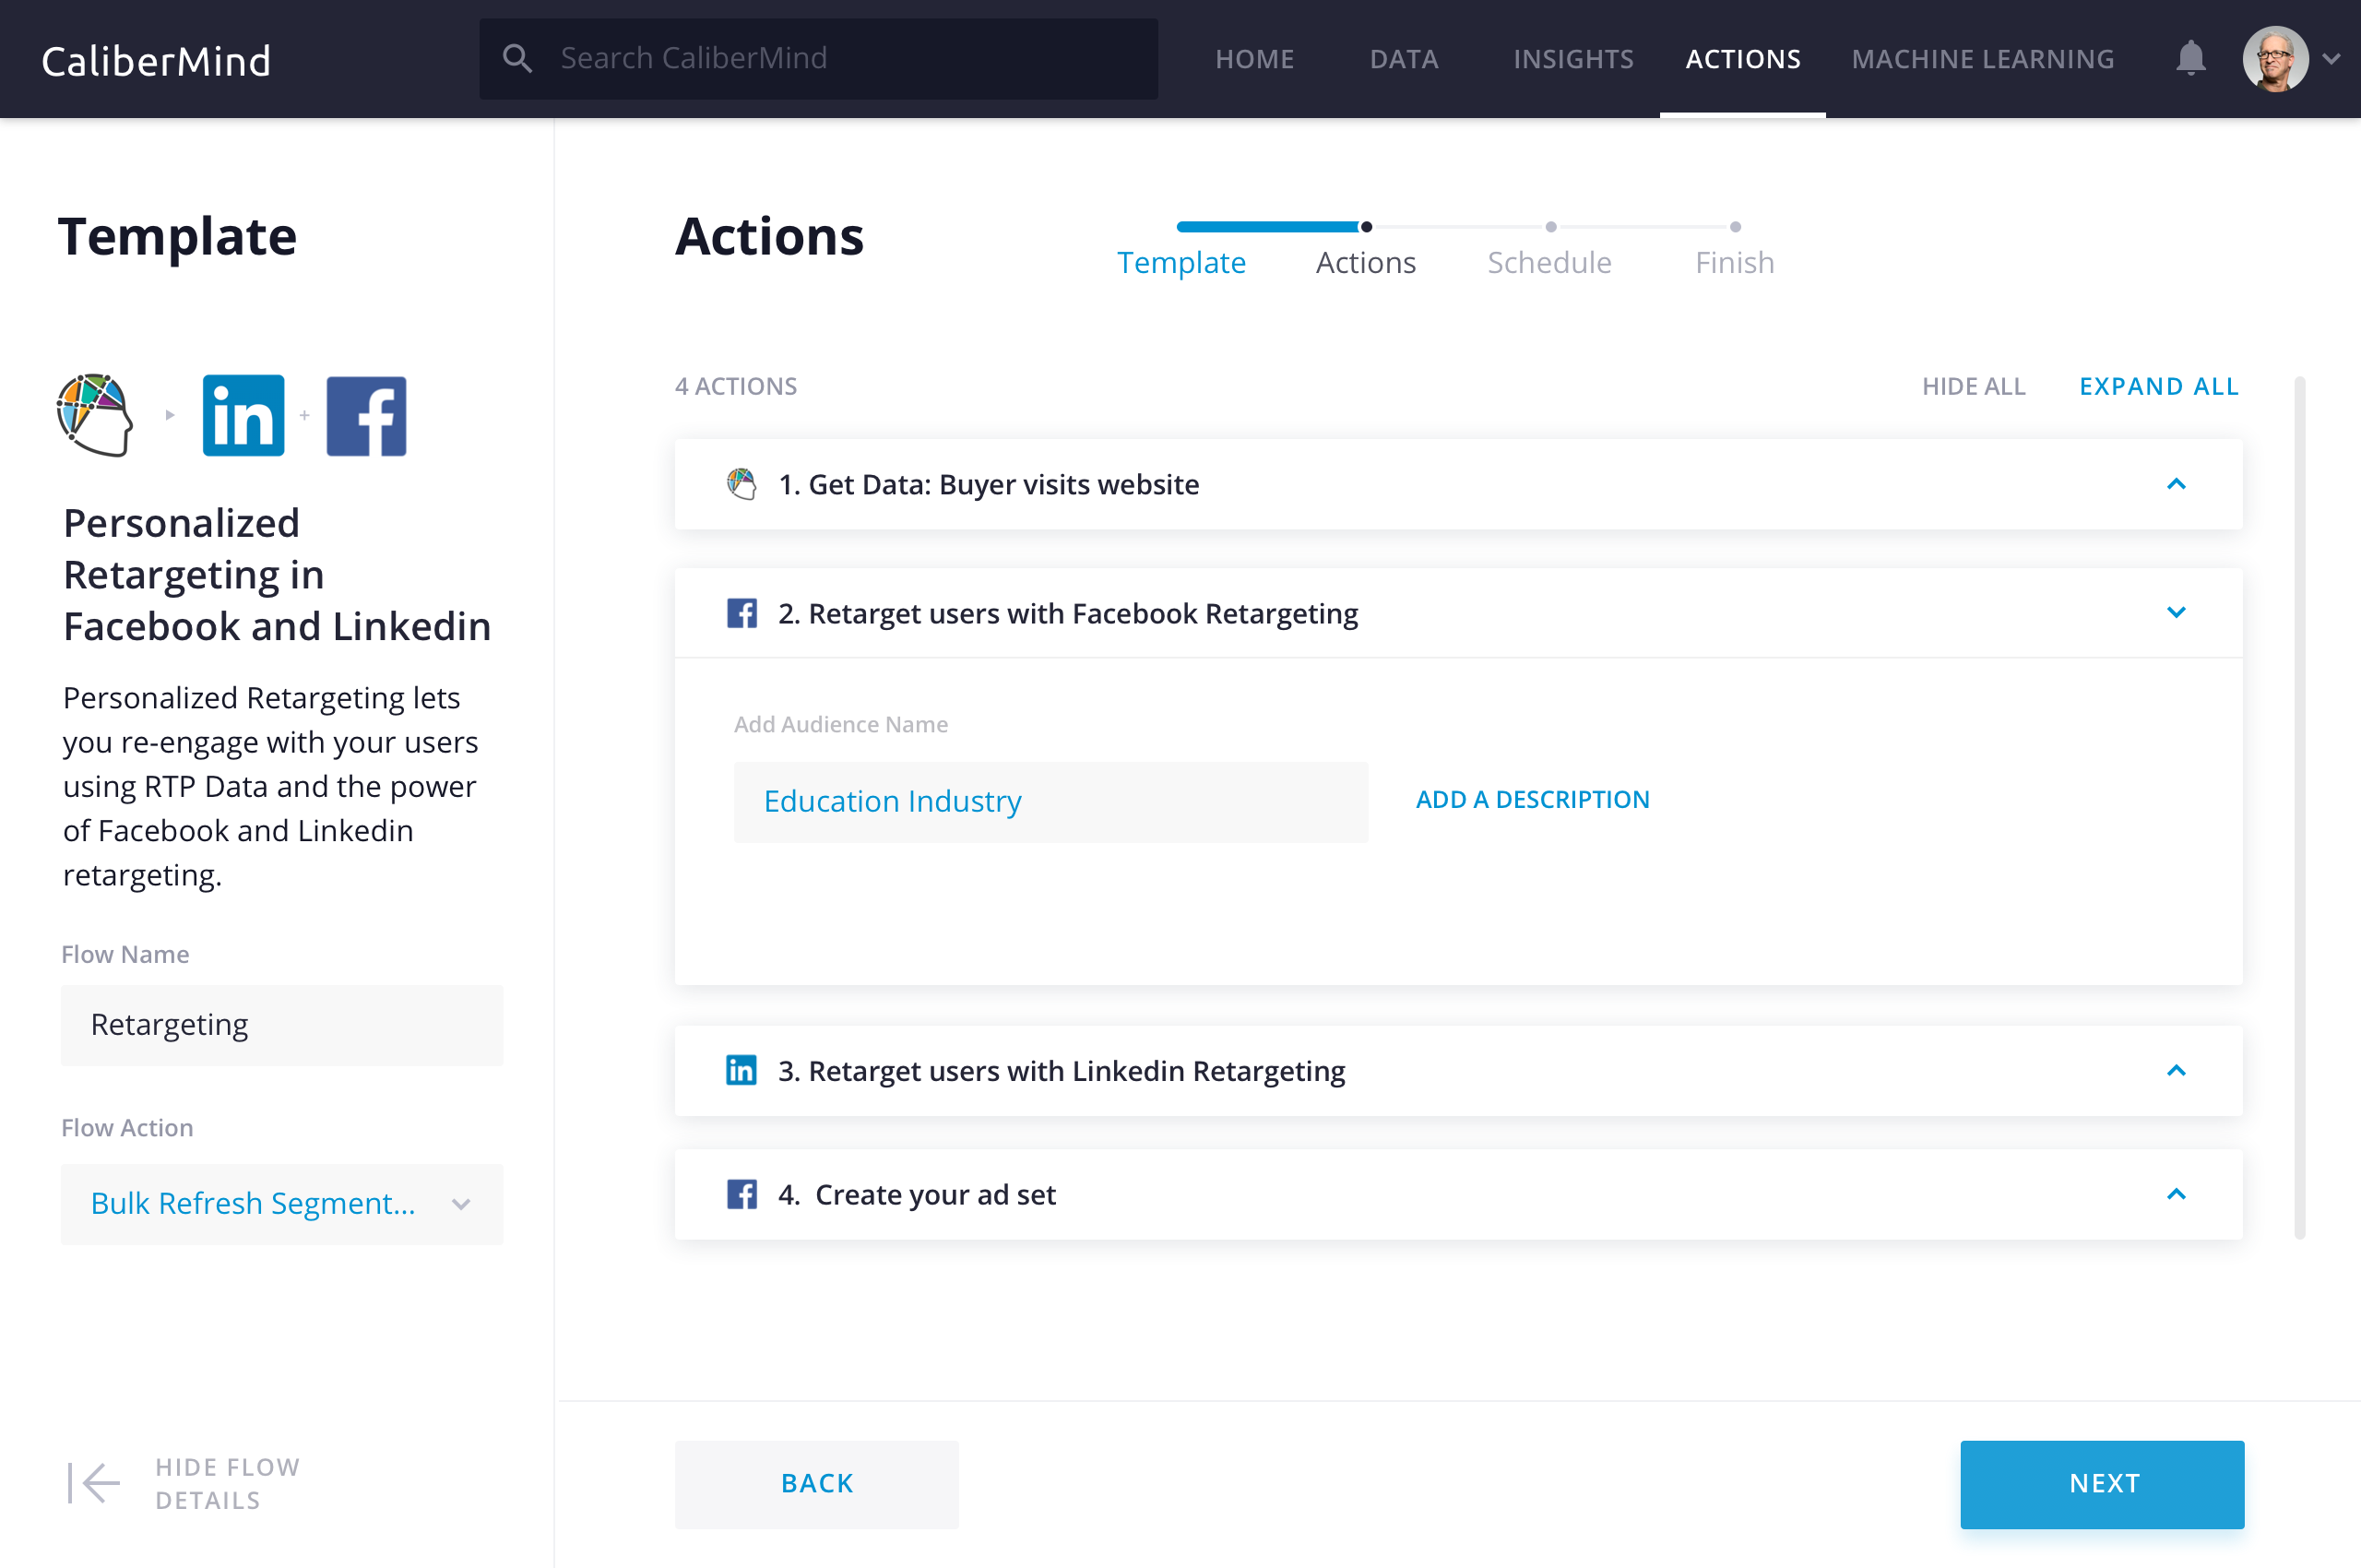The image size is (2361, 1568).
Task: Click the CaliberMind head logo in sidebar
Action: click(x=96, y=416)
